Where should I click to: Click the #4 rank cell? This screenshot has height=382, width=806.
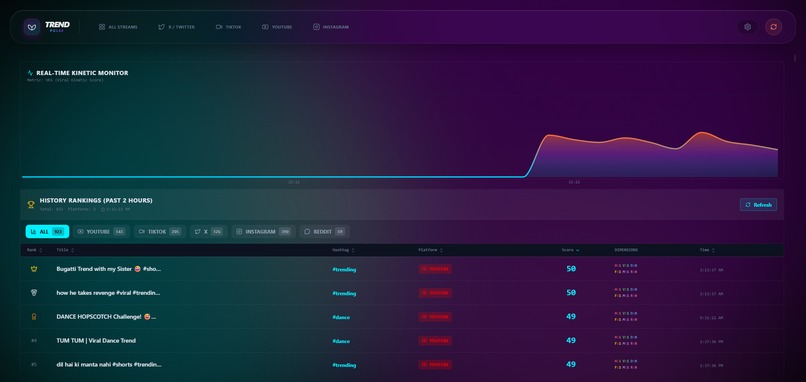(x=34, y=340)
